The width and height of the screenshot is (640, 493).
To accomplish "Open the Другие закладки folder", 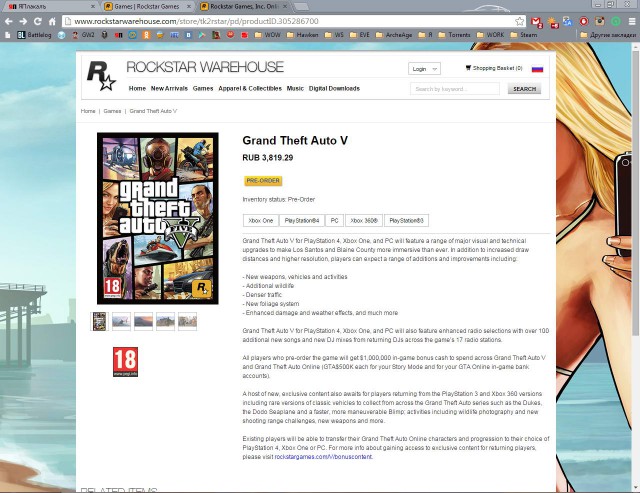I will coord(609,35).
